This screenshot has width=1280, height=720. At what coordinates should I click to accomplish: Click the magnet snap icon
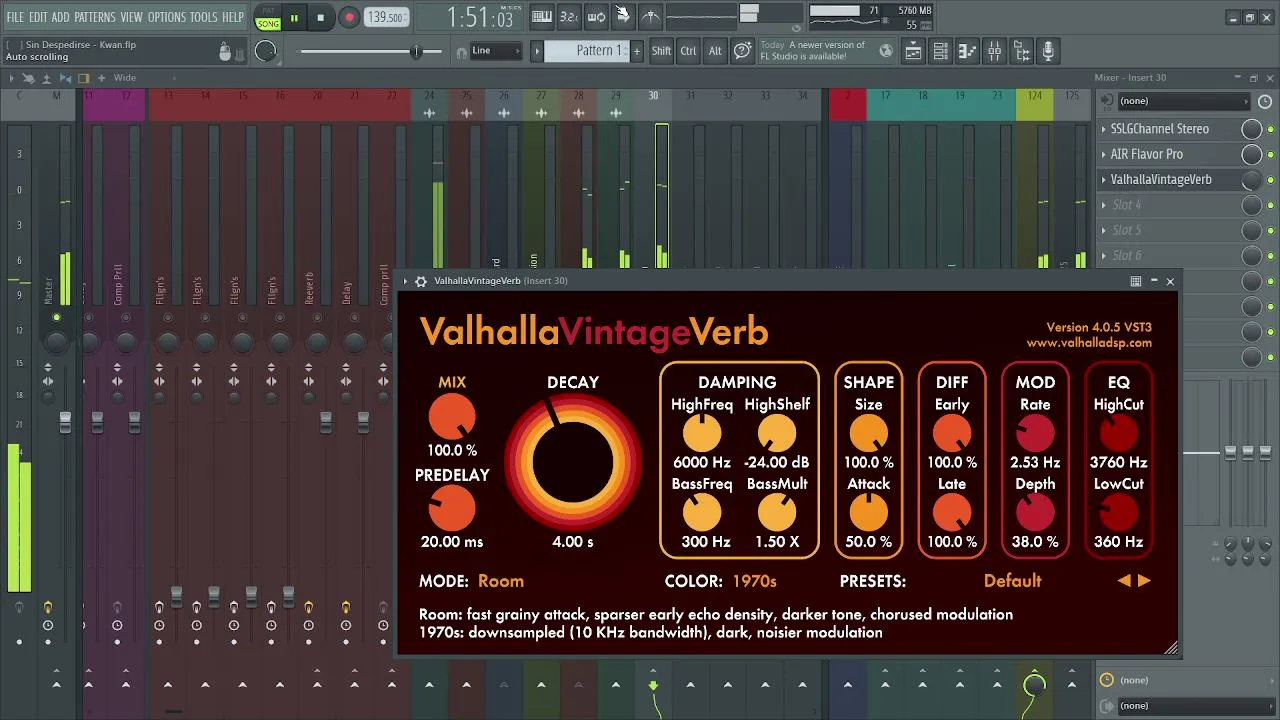461,52
